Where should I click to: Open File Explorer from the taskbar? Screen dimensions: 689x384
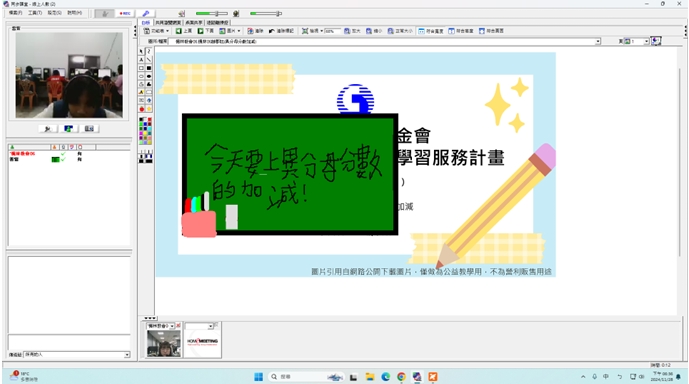[370, 377]
